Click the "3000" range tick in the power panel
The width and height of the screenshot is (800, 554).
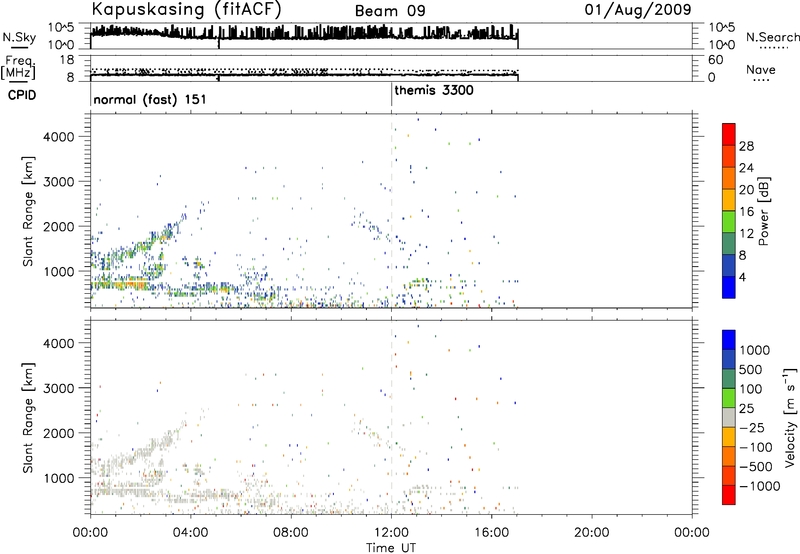tap(59, 182)
